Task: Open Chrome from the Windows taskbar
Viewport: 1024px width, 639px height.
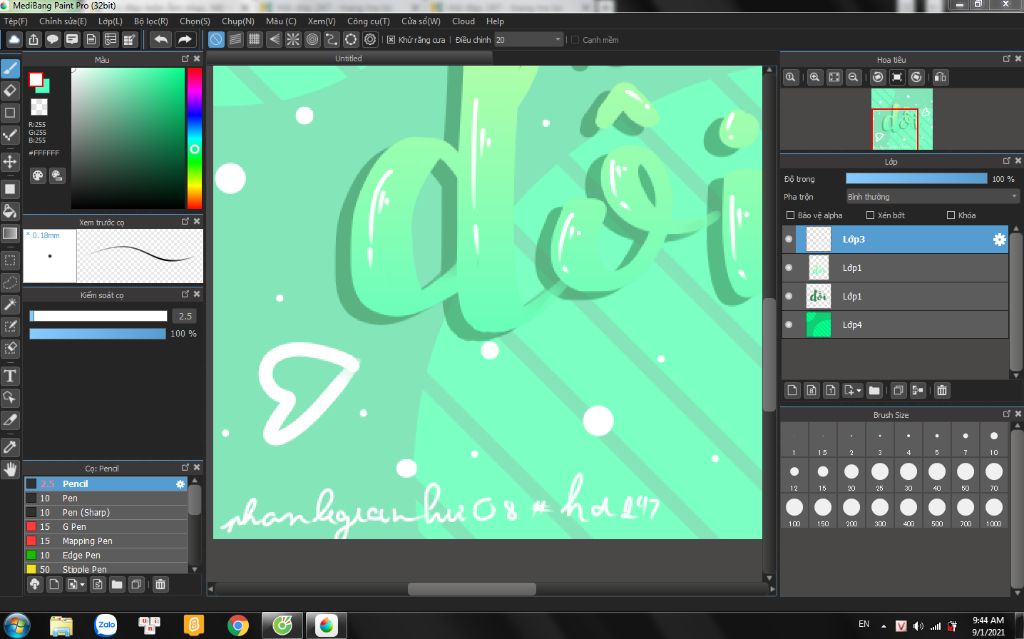Action: point(238,625)
